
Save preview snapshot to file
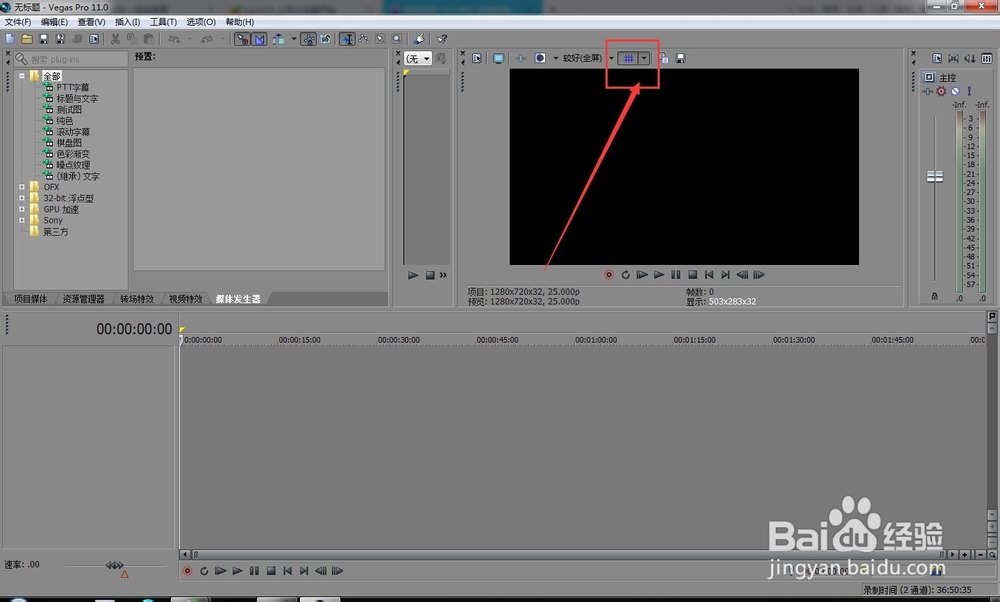point(680,58)
